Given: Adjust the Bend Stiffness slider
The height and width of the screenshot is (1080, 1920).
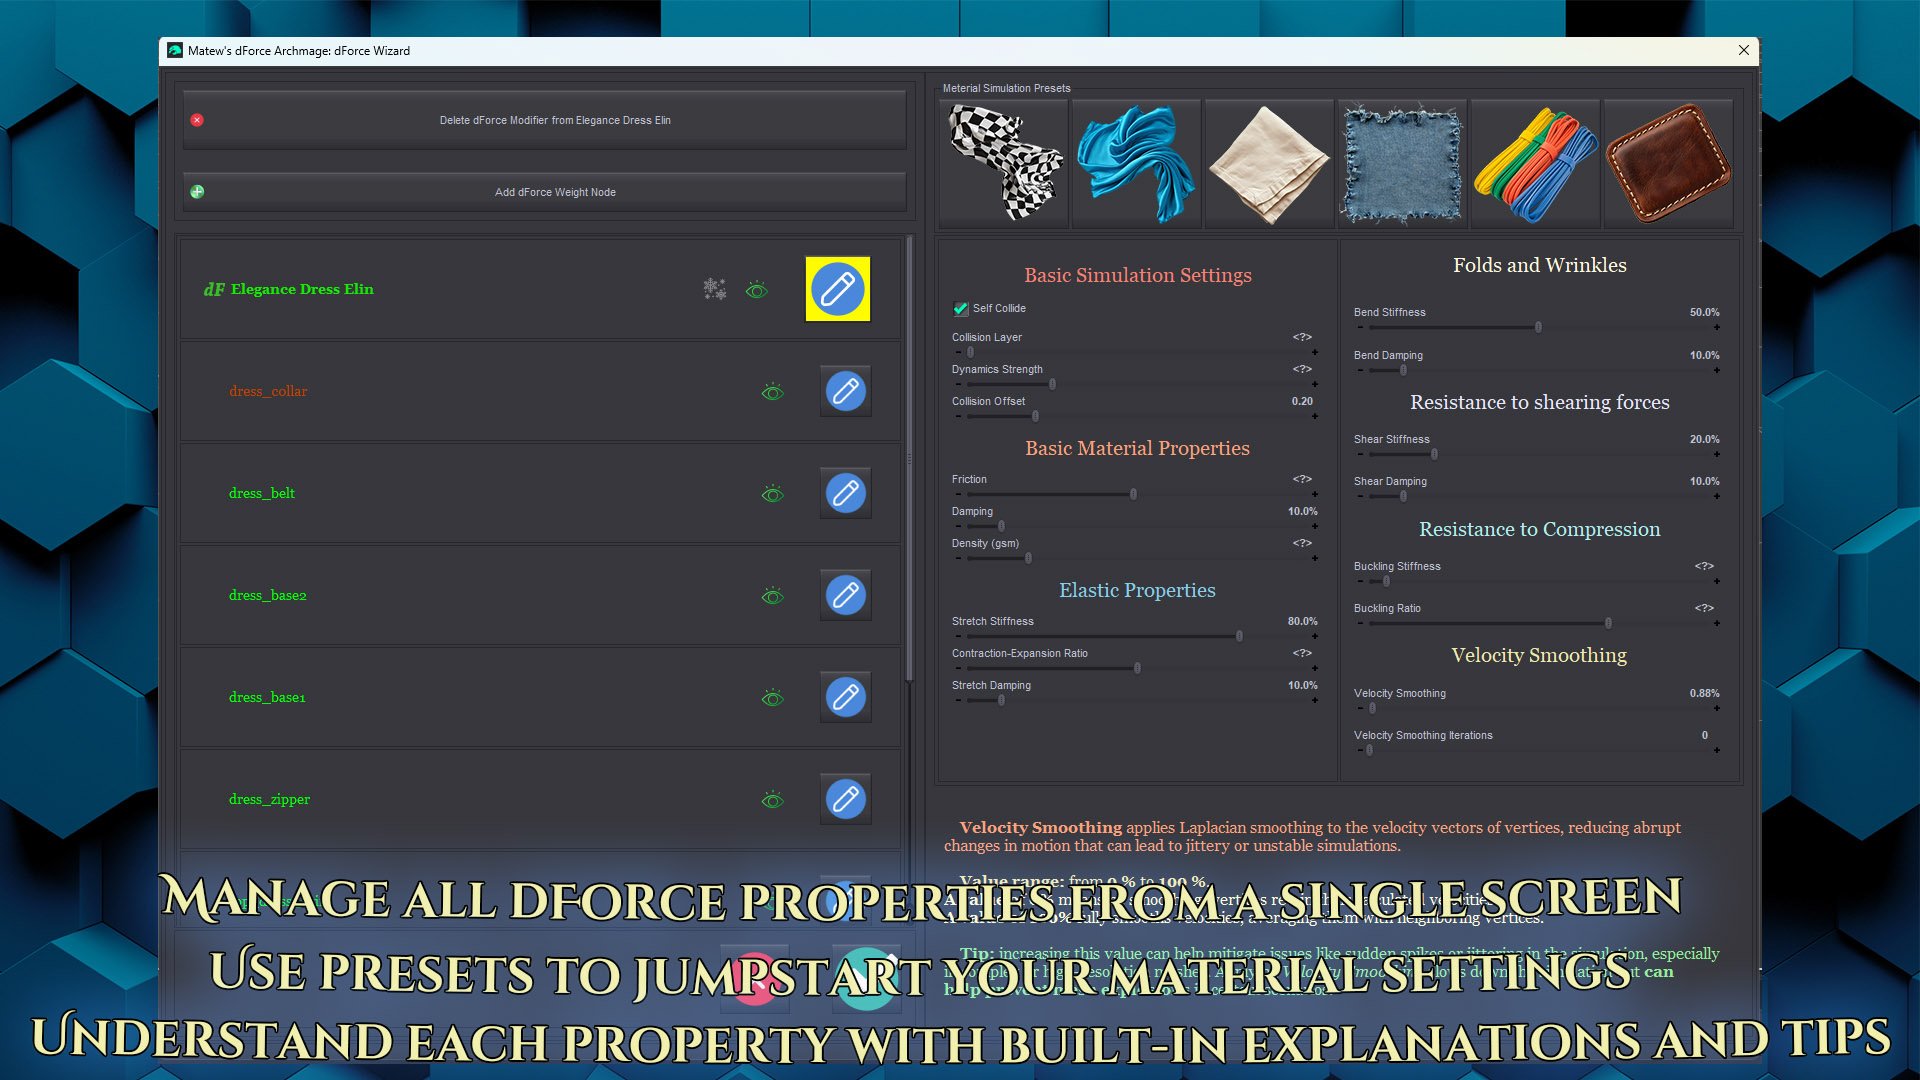Looking at the screenshot, I should pos(1538,327).
